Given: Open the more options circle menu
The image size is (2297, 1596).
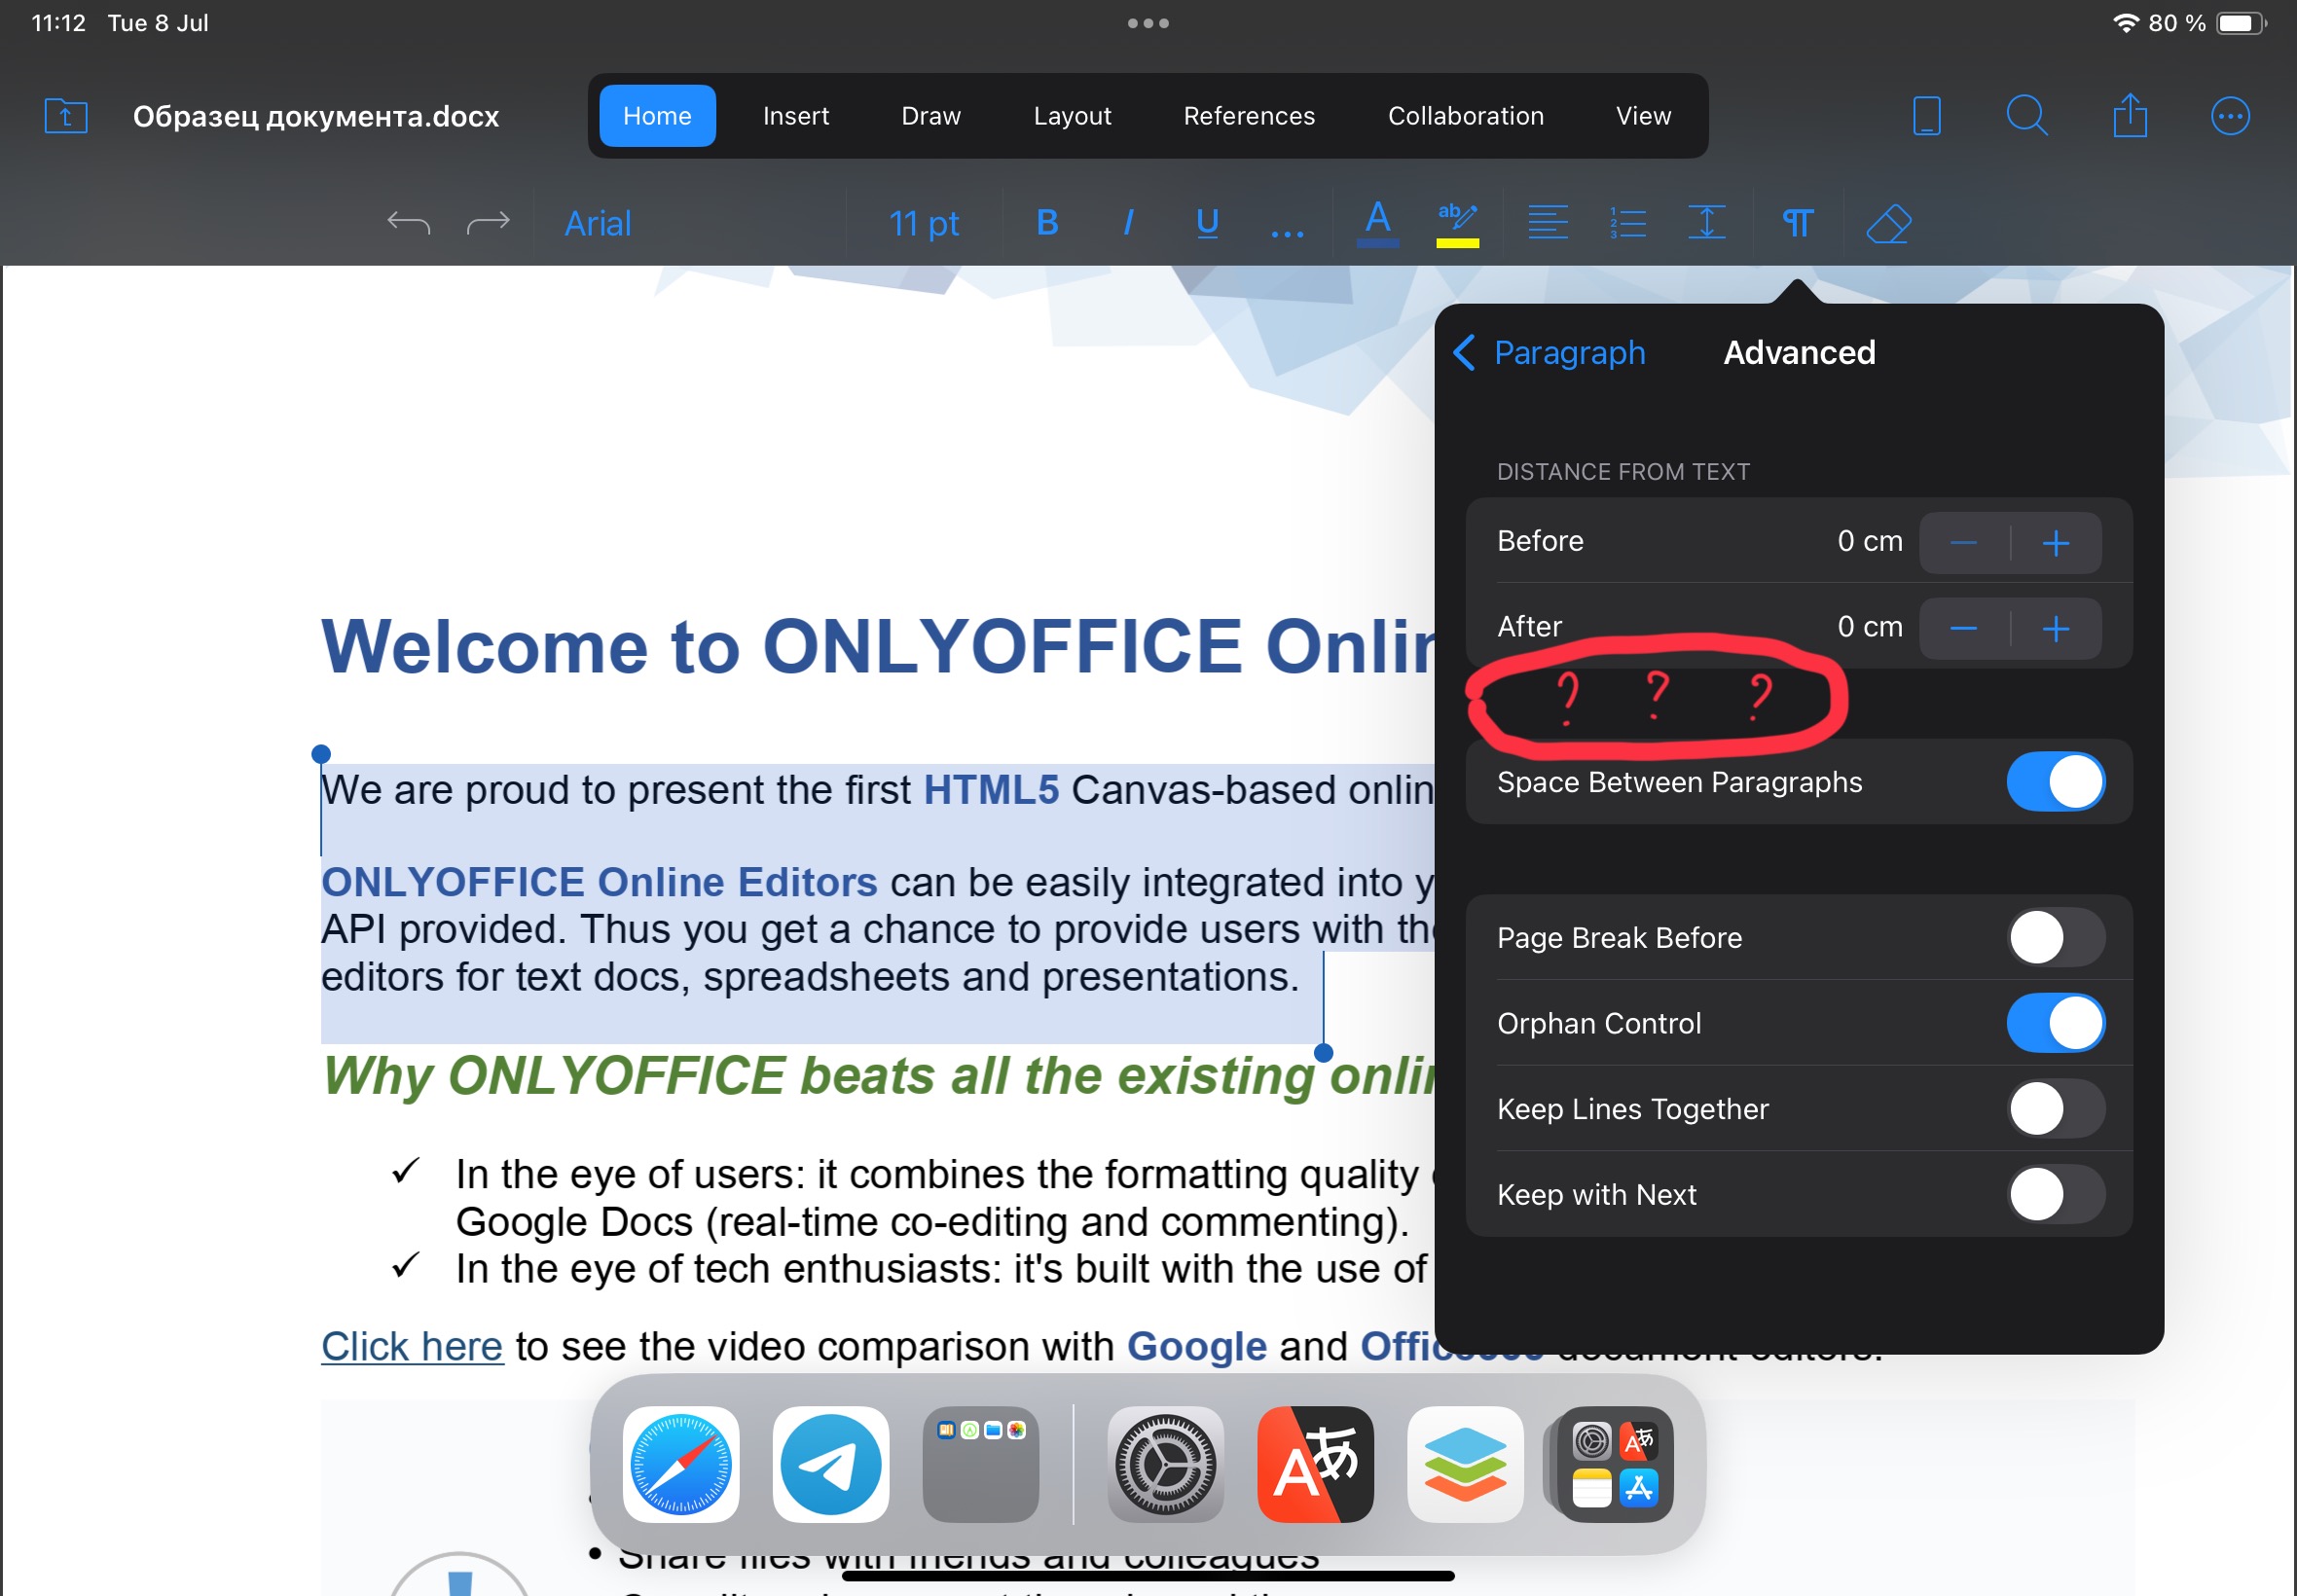Looking at the screenshot, I should point(2230,116).
